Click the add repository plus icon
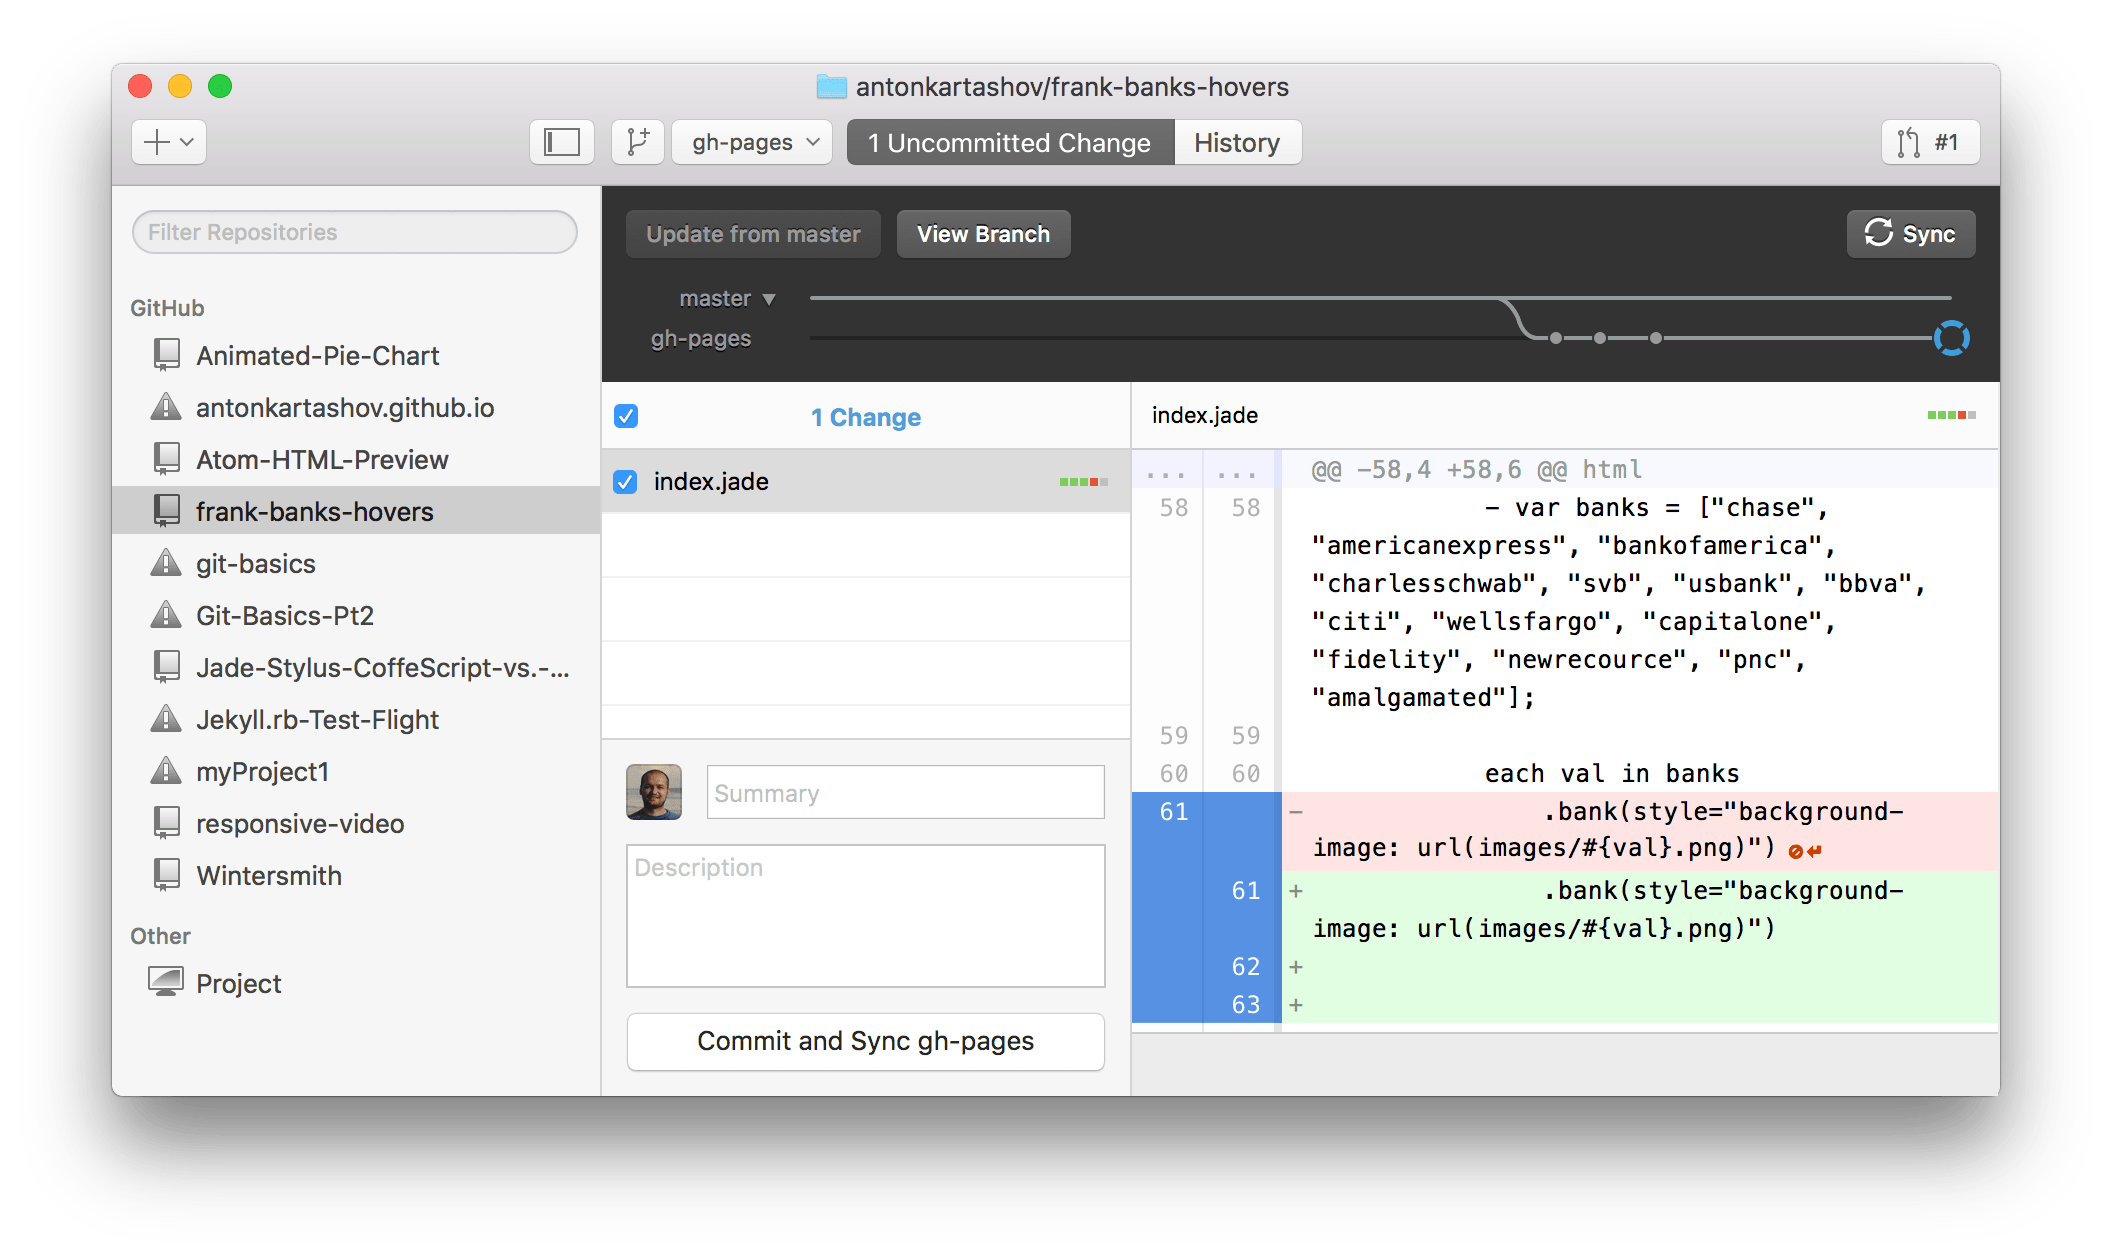 click(156, 142)
